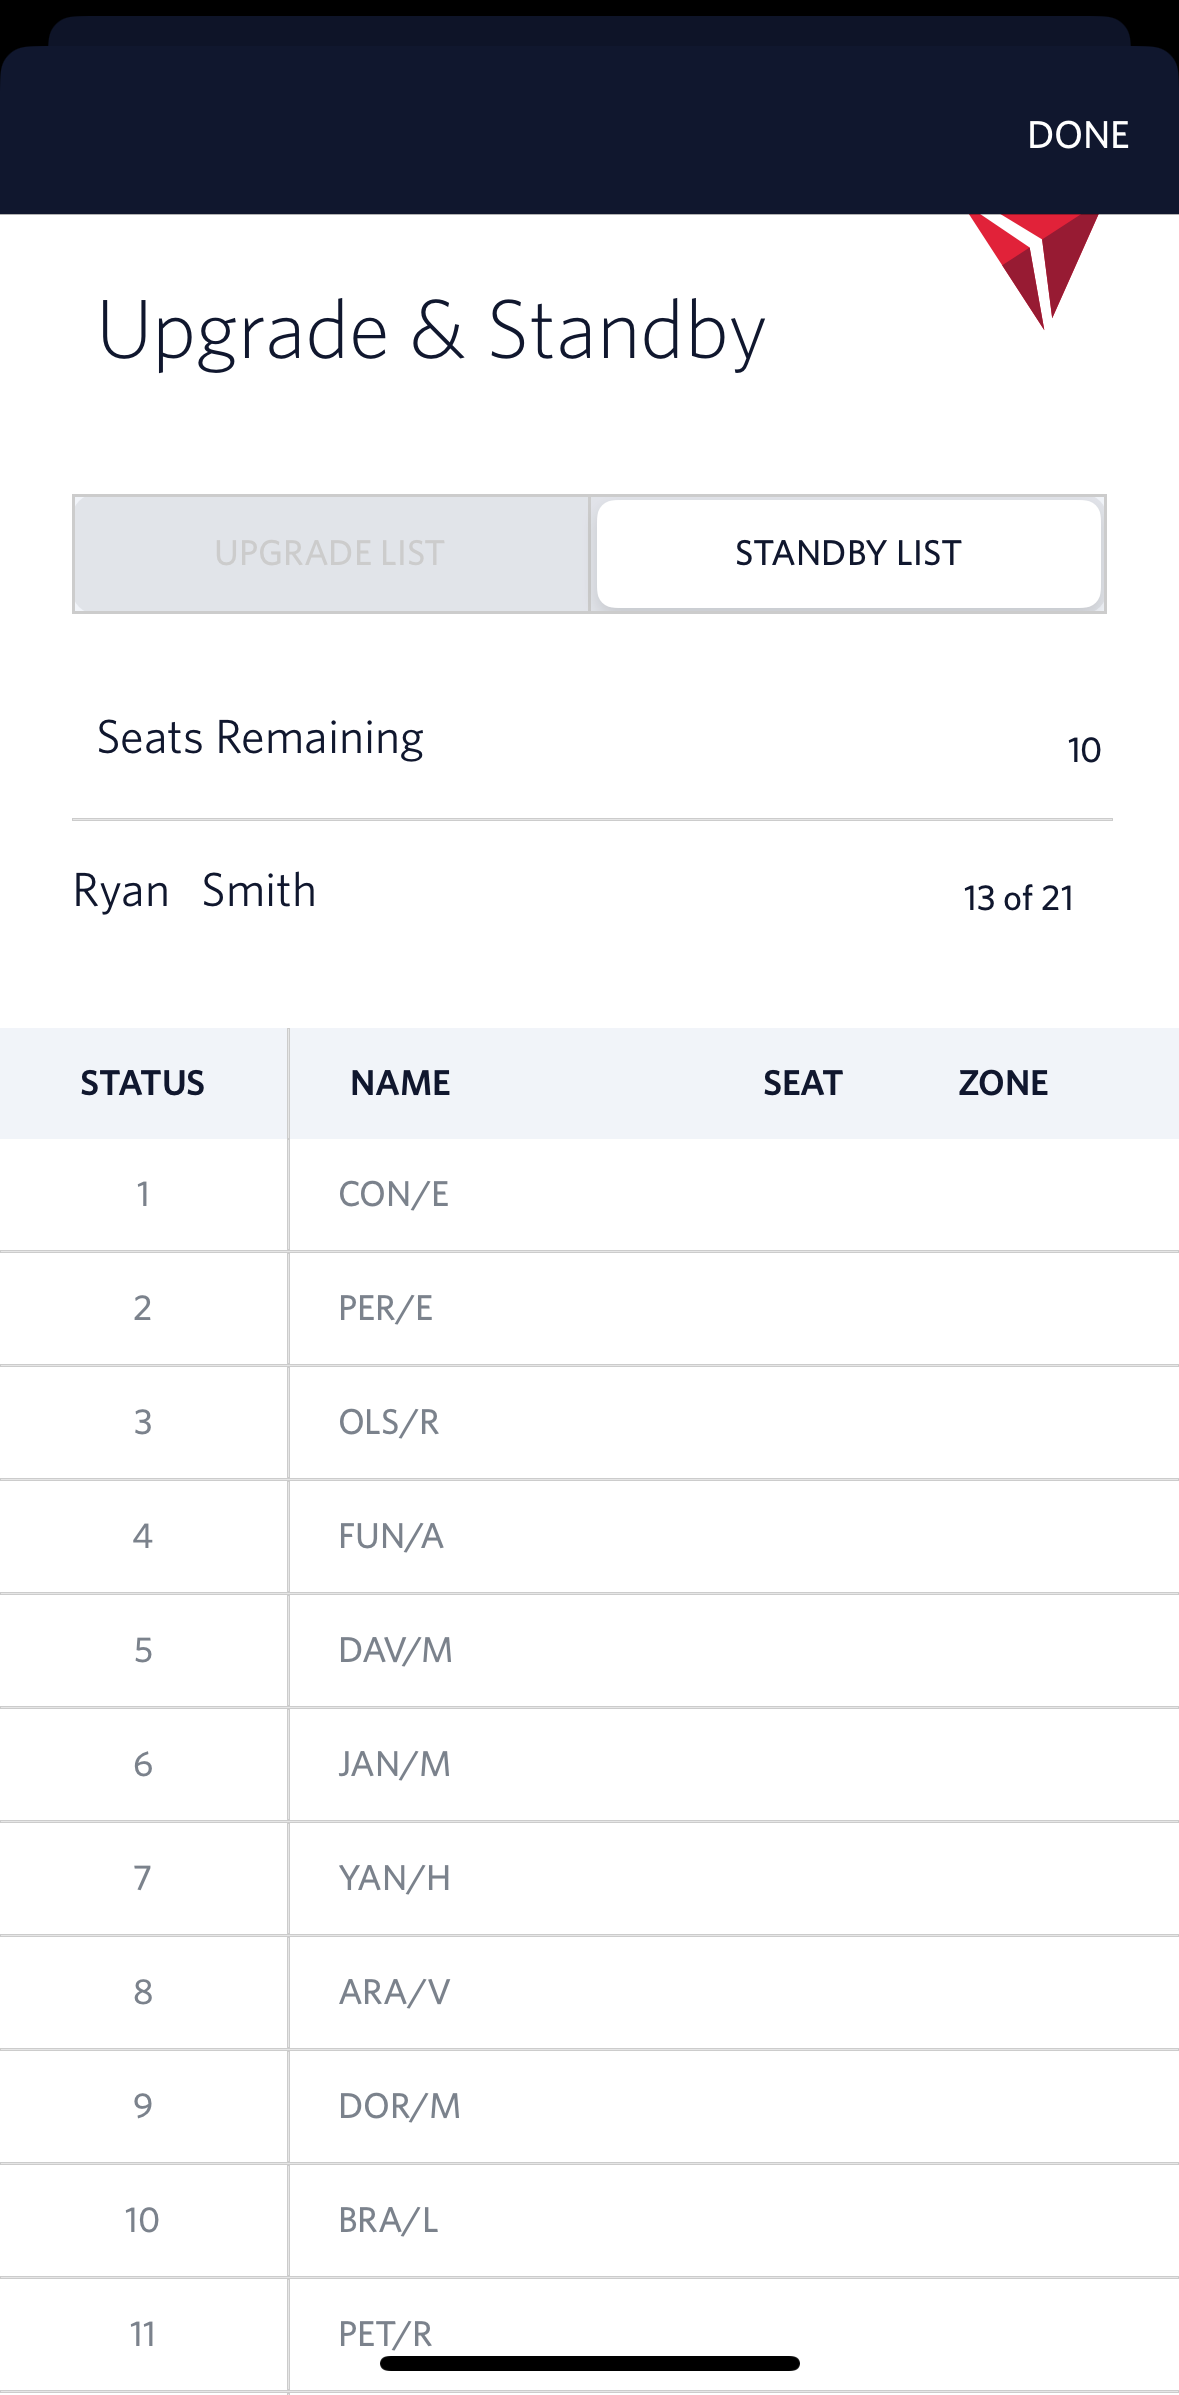This screenshot has width=1179, height=2395.
Task: Tap Ryan Smith's name
Action: pos(195,890)
